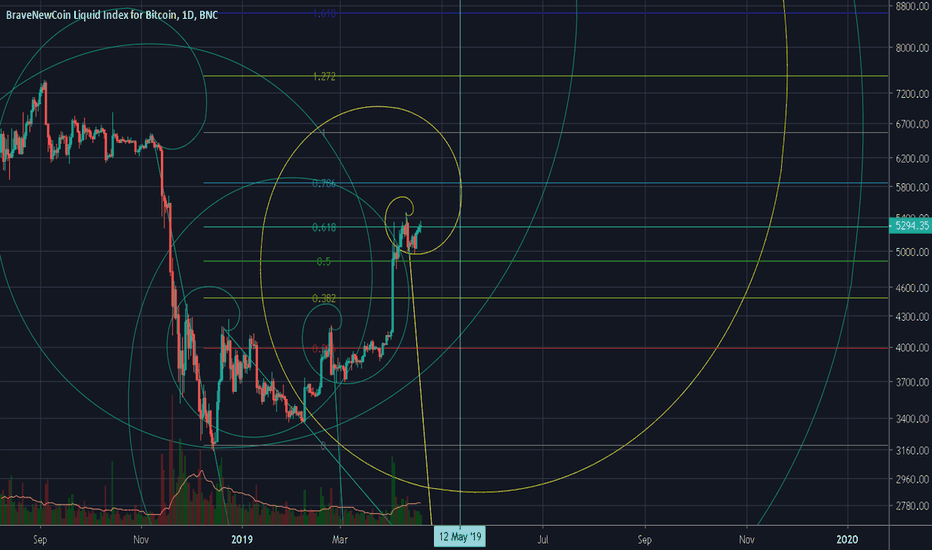
Task: Select the 6200.00 price axis label
Action: [x=912, y=159]
